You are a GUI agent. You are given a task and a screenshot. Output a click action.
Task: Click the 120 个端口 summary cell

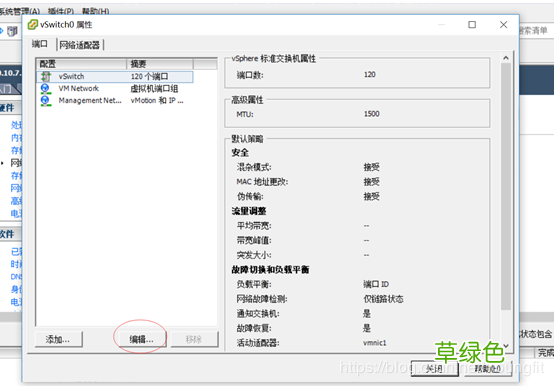(149, 77)
